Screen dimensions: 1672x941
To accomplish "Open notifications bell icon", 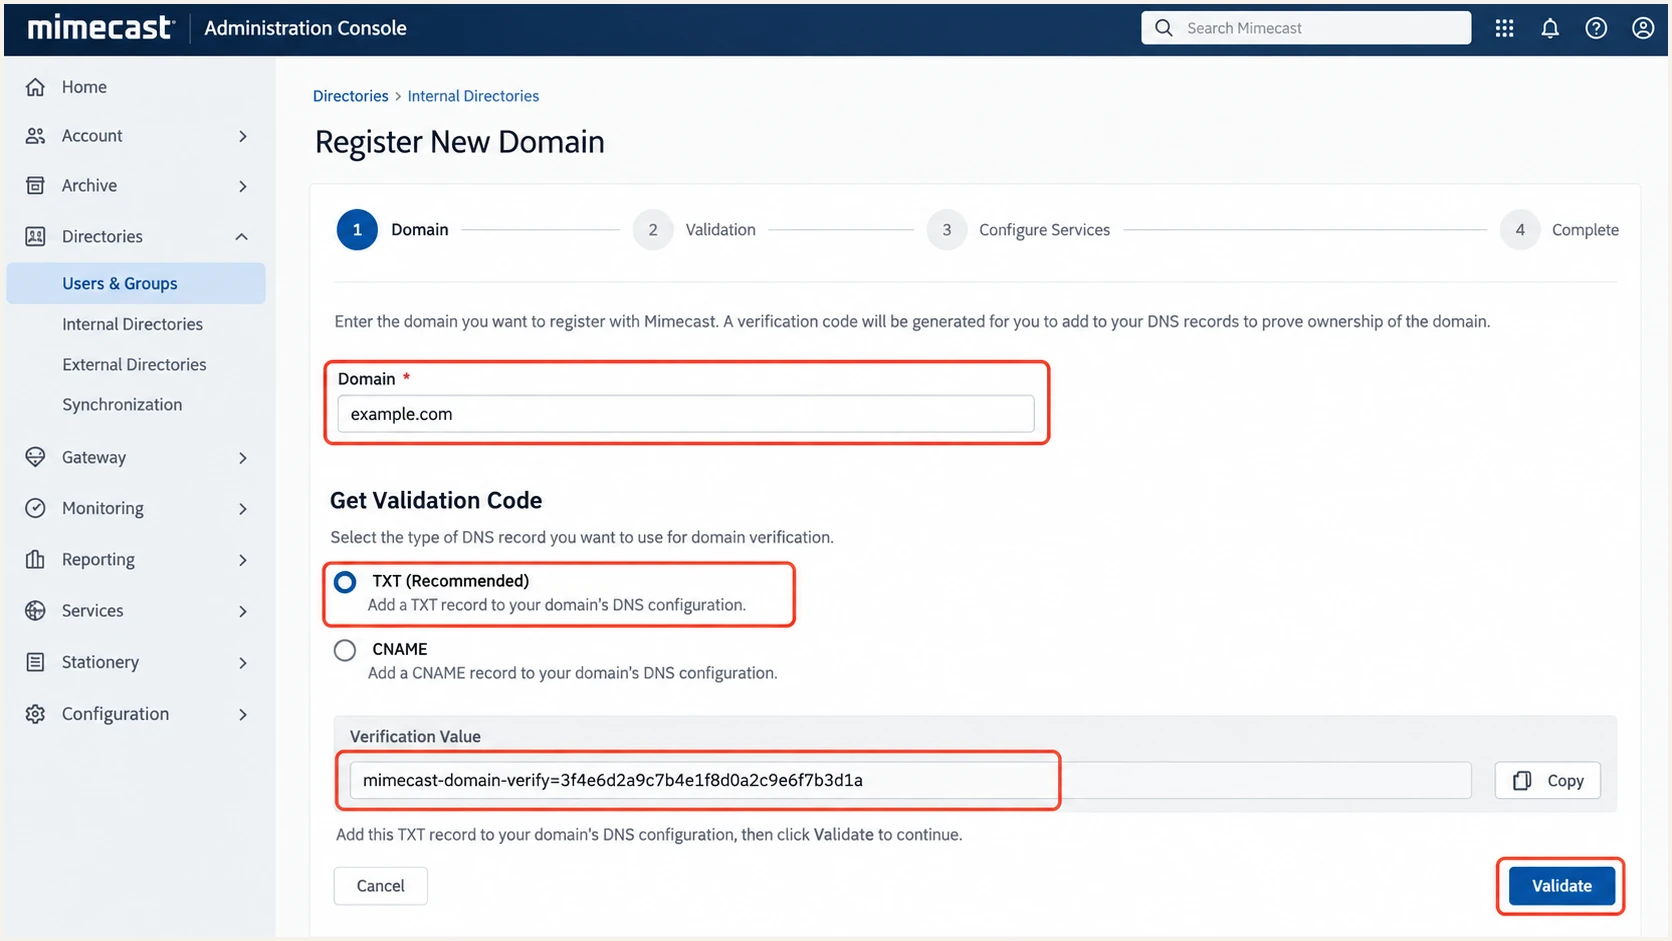I will [x=1550, y=28].
